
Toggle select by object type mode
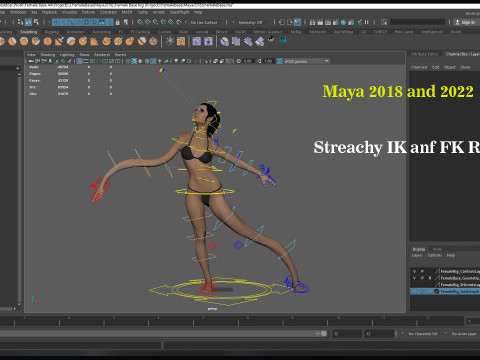28,22
